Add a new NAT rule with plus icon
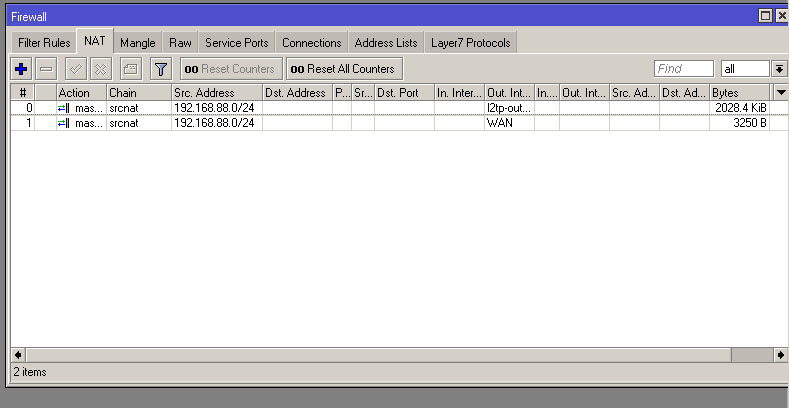789x408 pixels. point(21,69)
